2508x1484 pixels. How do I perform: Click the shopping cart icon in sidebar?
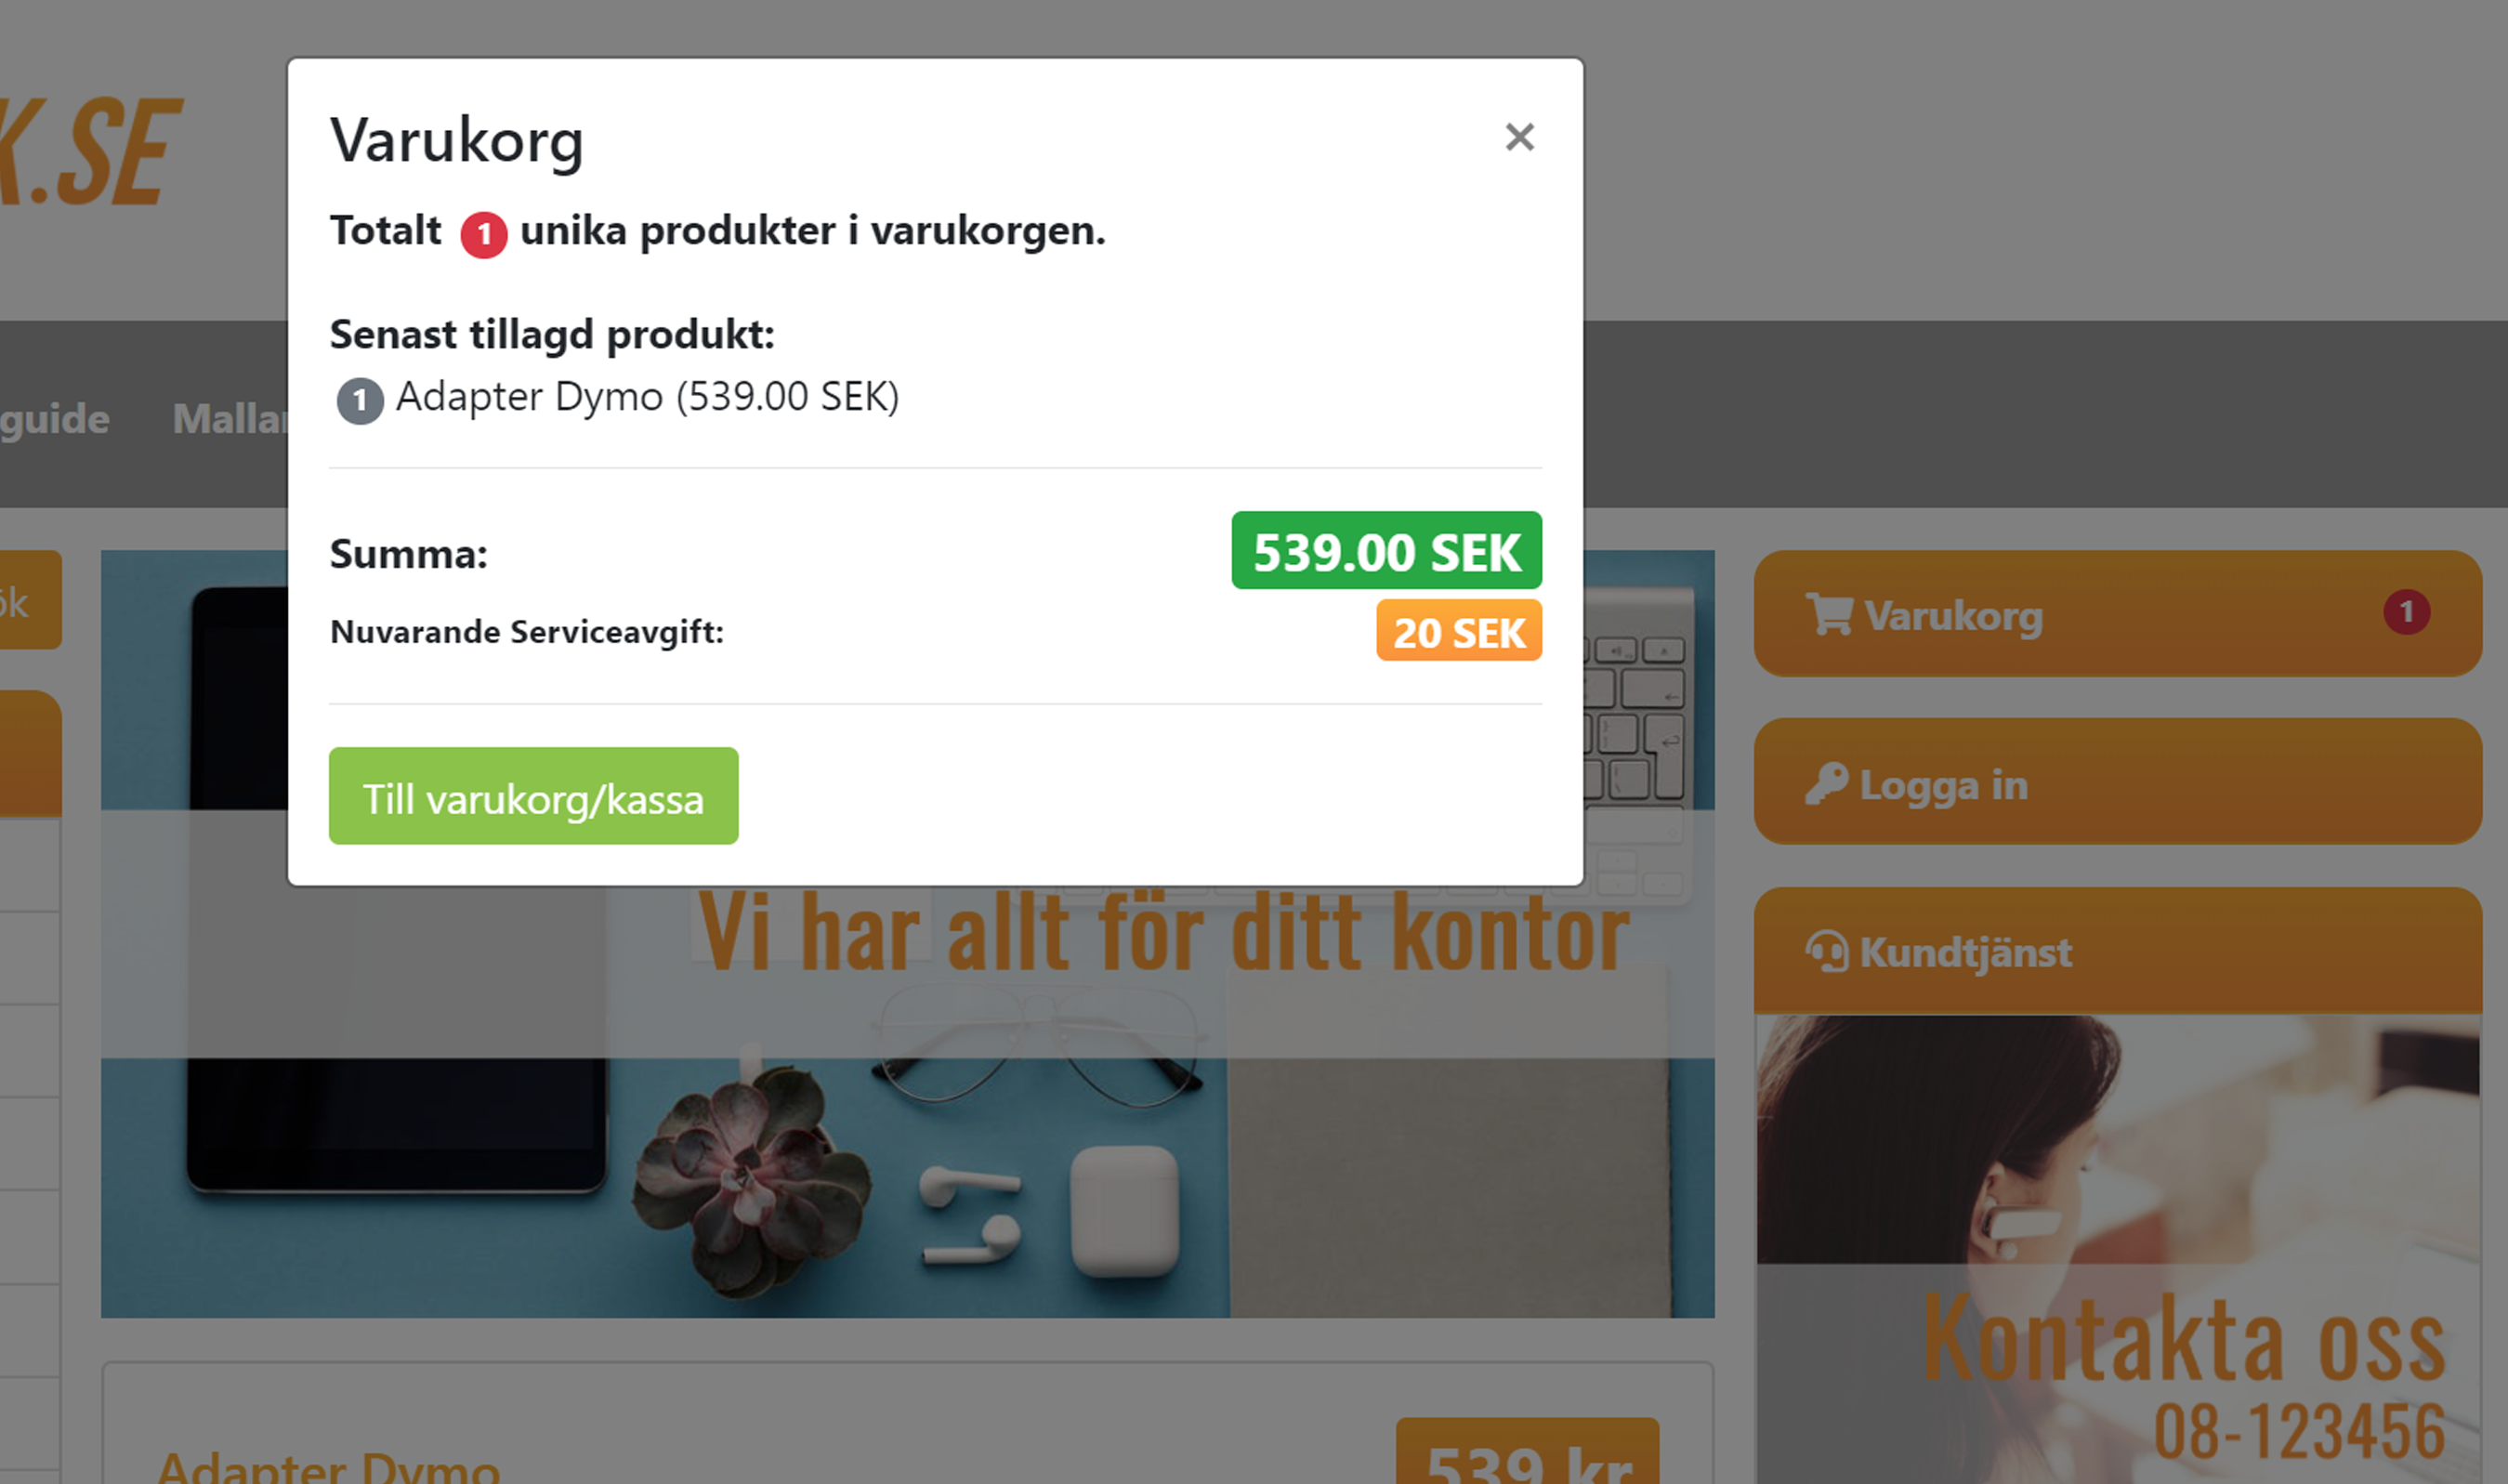pos(1828,614)
